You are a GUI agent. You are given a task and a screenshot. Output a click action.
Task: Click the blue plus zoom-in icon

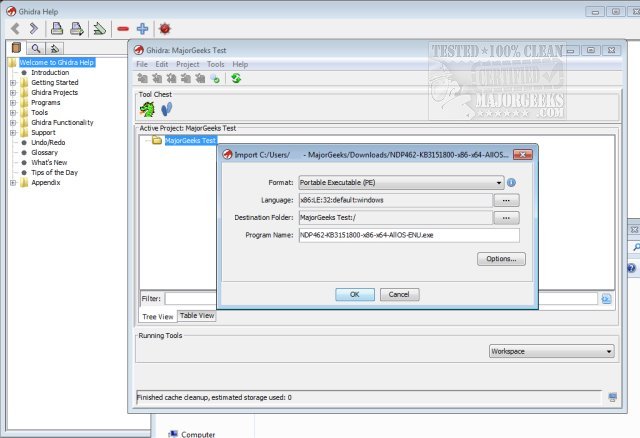[x=142, y=29]
